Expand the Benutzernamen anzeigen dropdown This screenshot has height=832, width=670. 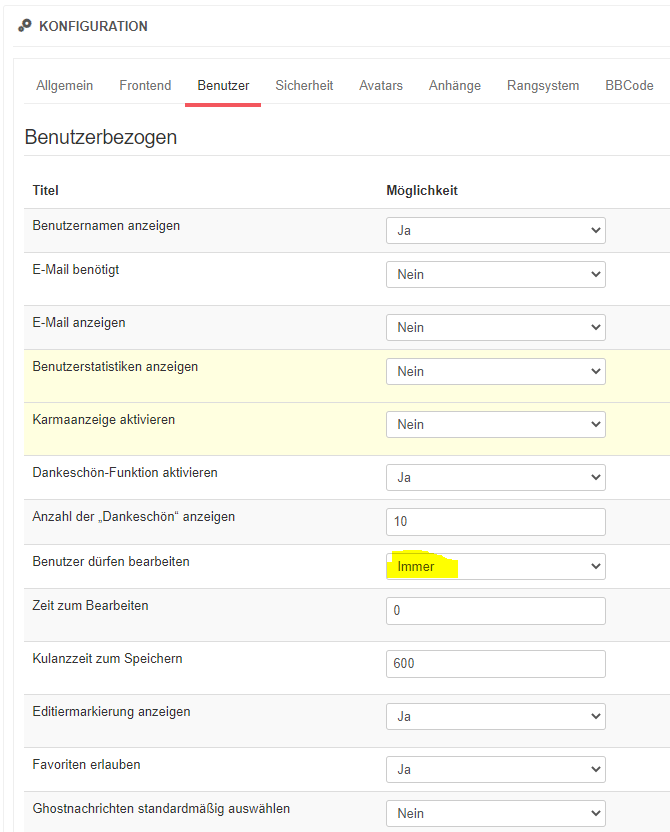point(495,231)
